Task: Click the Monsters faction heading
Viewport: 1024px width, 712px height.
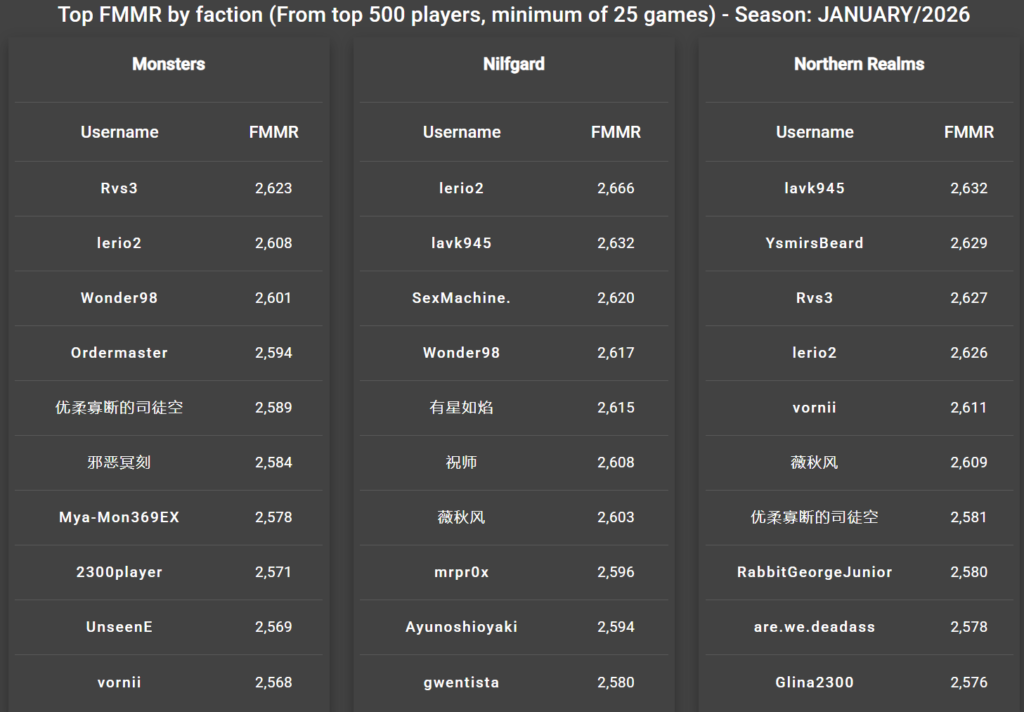Action: tap(168, 64)
